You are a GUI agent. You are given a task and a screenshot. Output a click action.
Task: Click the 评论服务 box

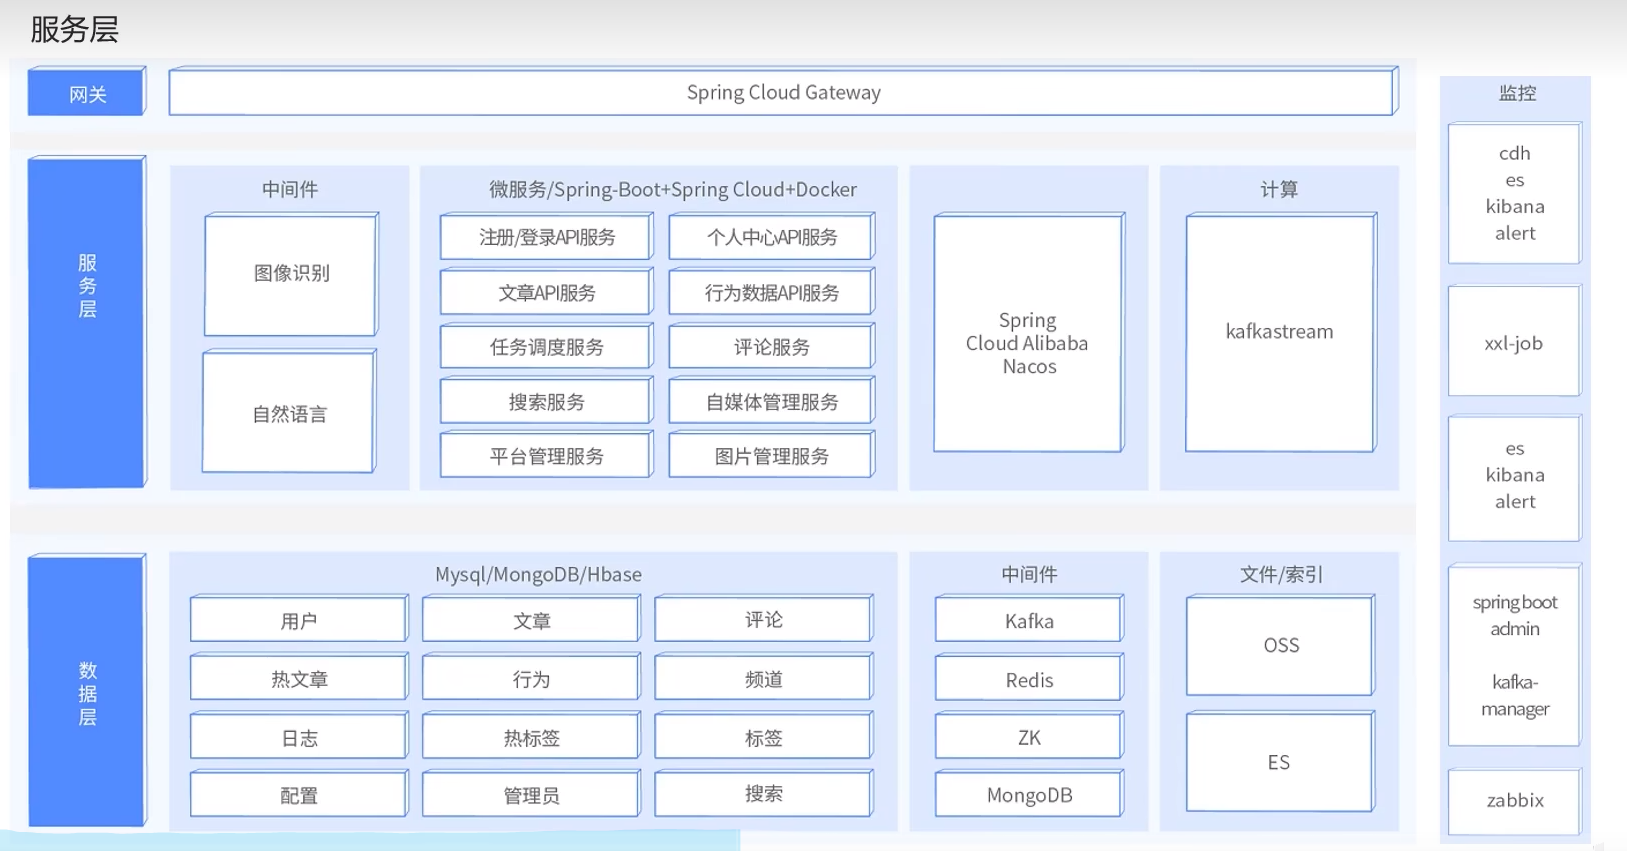772,346
